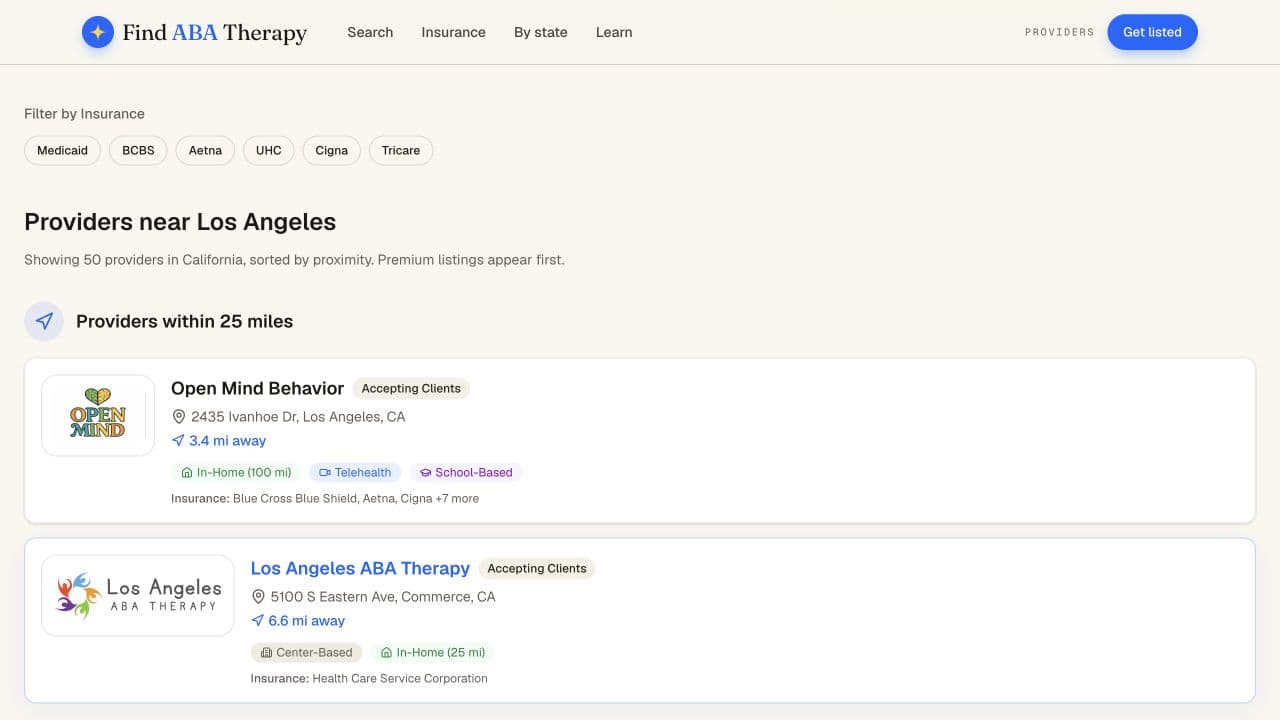Screen dimensions: 1280x720
Task: Click the +7 more insurance text
Action: [457, 498]
